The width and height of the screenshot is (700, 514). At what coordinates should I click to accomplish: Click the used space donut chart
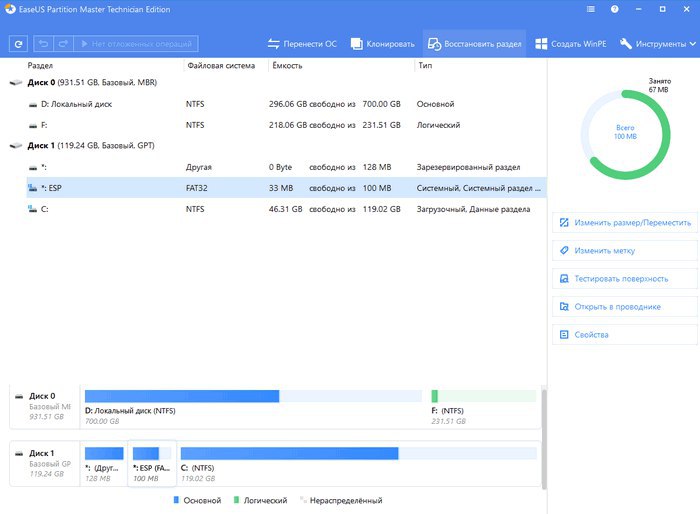pos(625,134)
